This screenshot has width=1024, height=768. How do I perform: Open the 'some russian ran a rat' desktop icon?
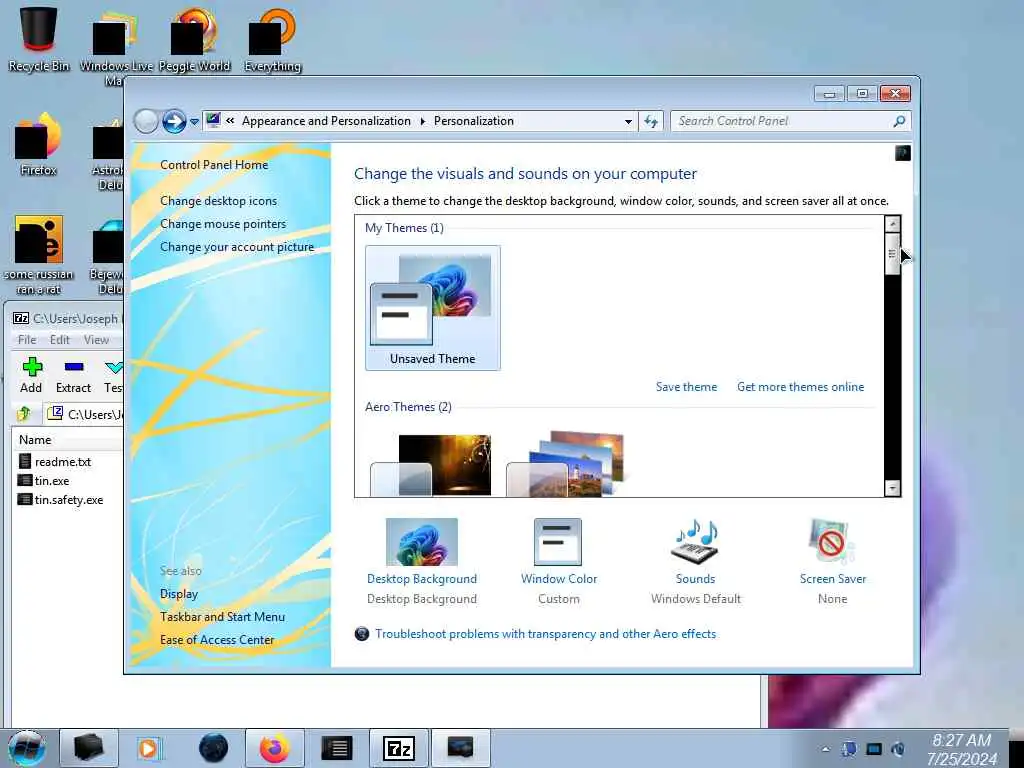[39, 255]
